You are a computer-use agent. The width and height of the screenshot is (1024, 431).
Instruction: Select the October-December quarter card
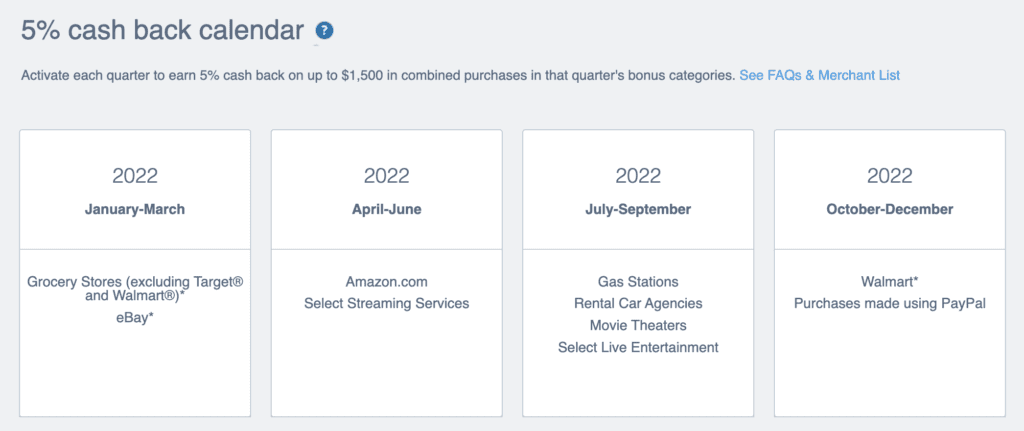coord(890,273)
